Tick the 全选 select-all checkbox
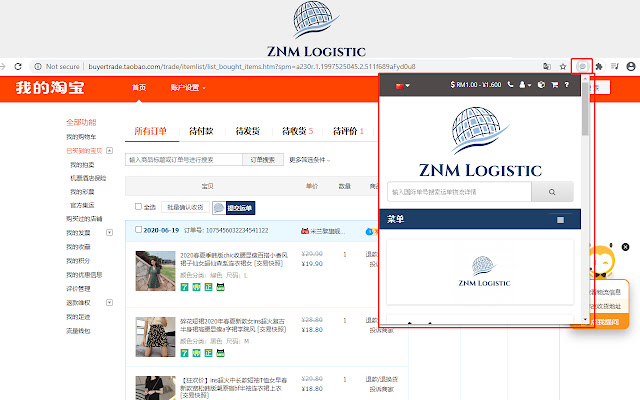The image size is (640, 400). tap(138, 207)
